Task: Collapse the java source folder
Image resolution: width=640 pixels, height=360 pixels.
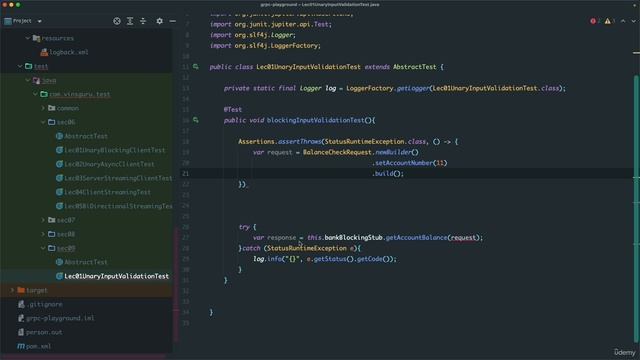Action: pos(28,80)
